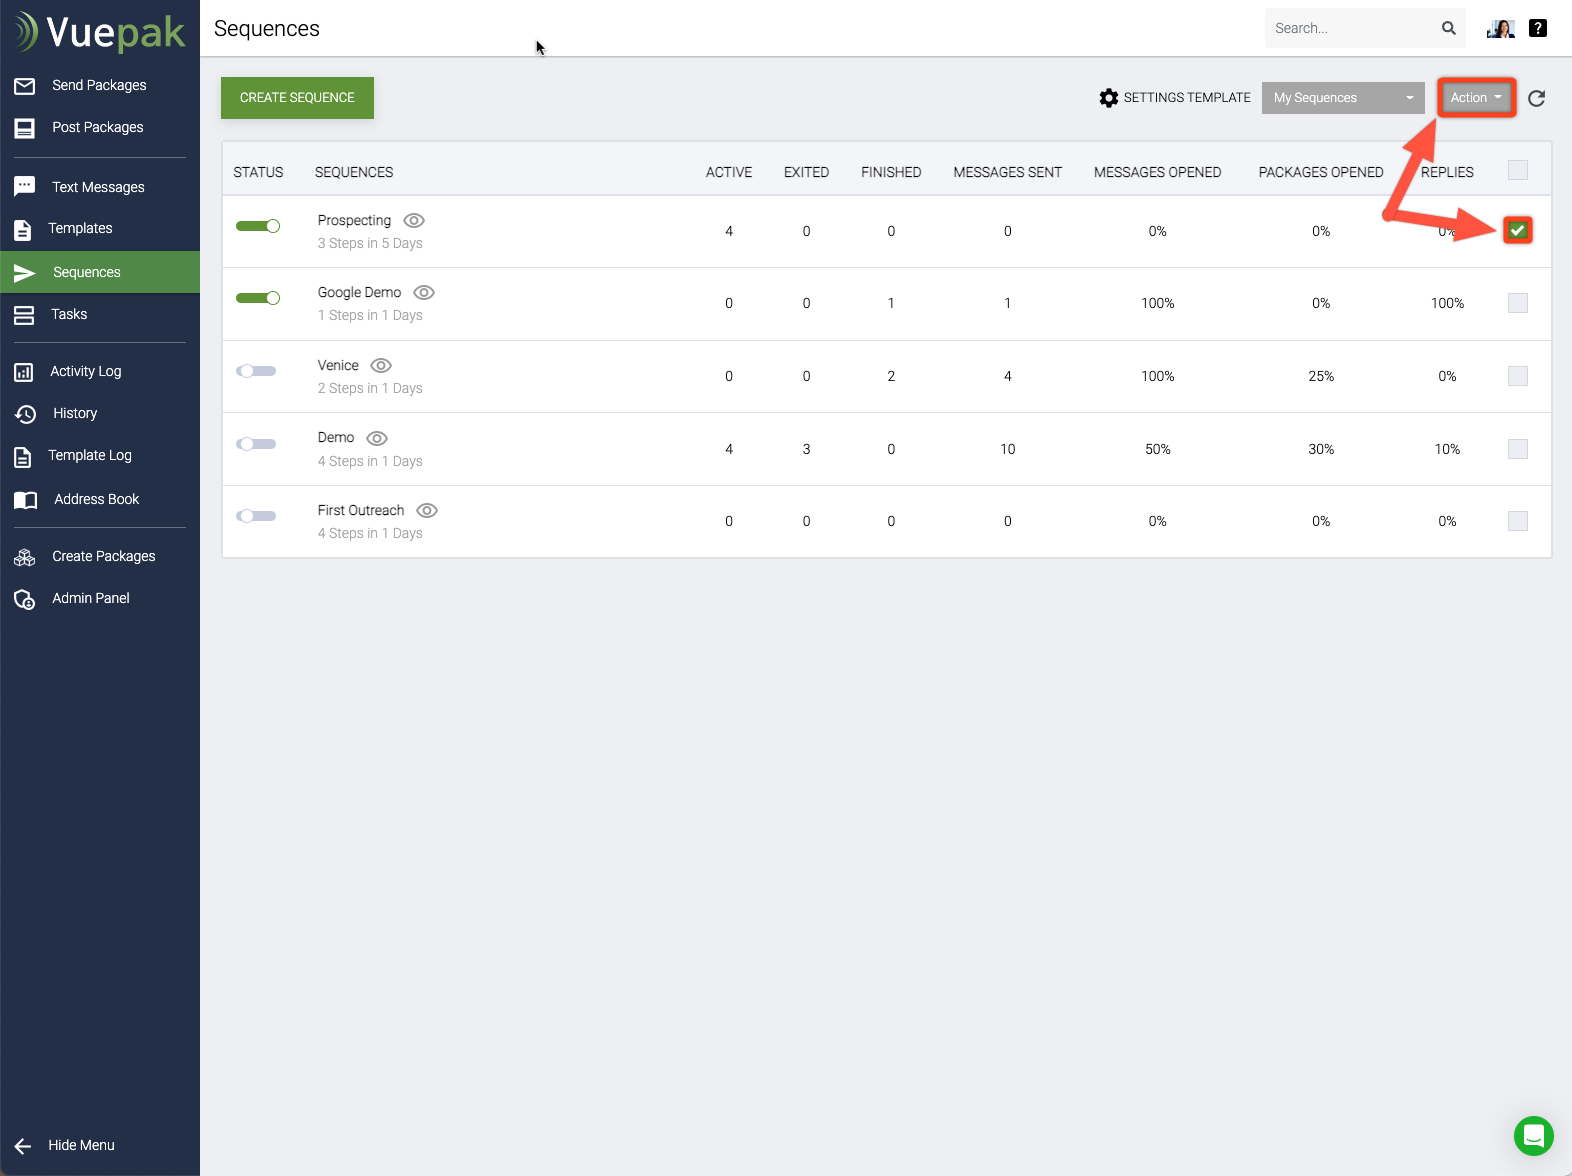Open Address Book from sidebar
The image size is (1572, 1176).
(96, 499)
